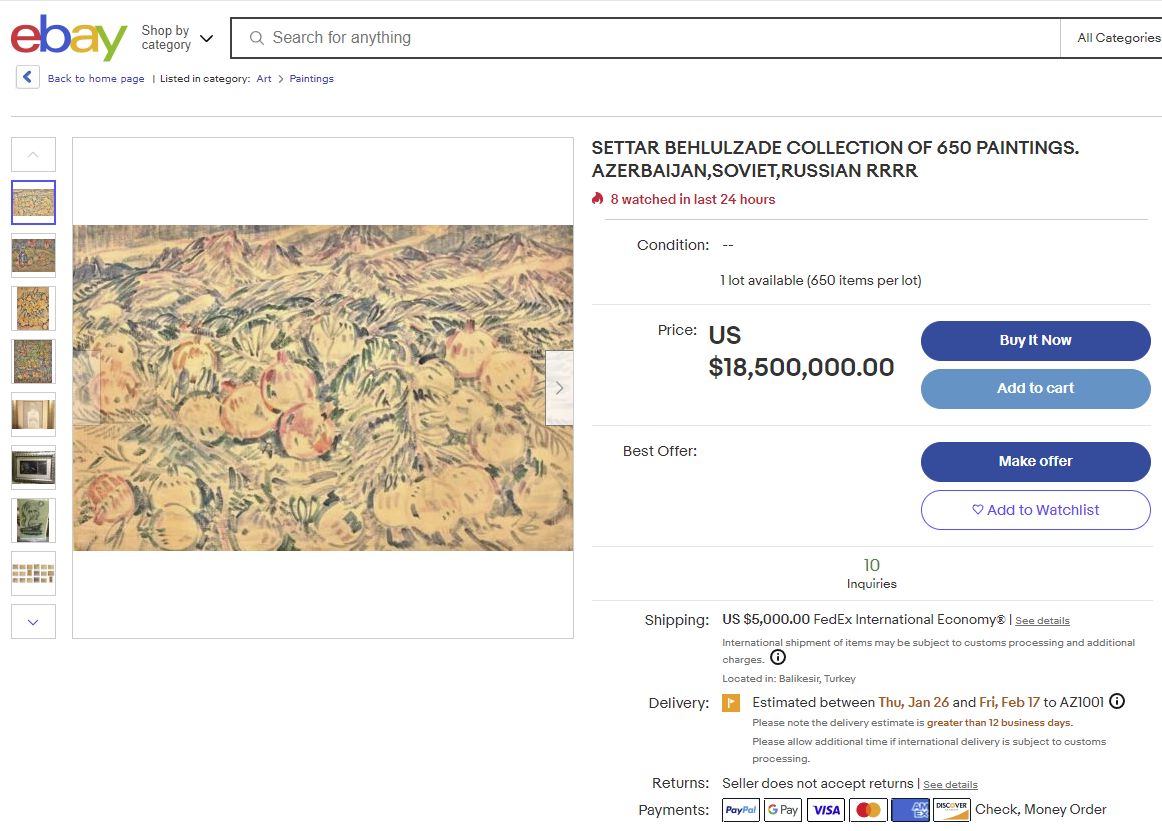Click the Google Pay payment icon
Screen dimensions: 1162x831
coord(783,810)
